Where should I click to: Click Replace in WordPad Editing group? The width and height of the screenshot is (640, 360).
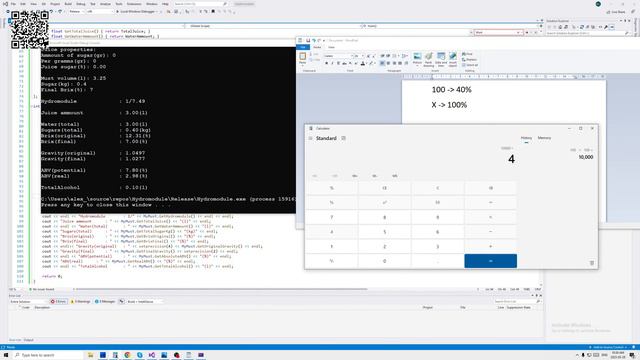pos(469,60)
